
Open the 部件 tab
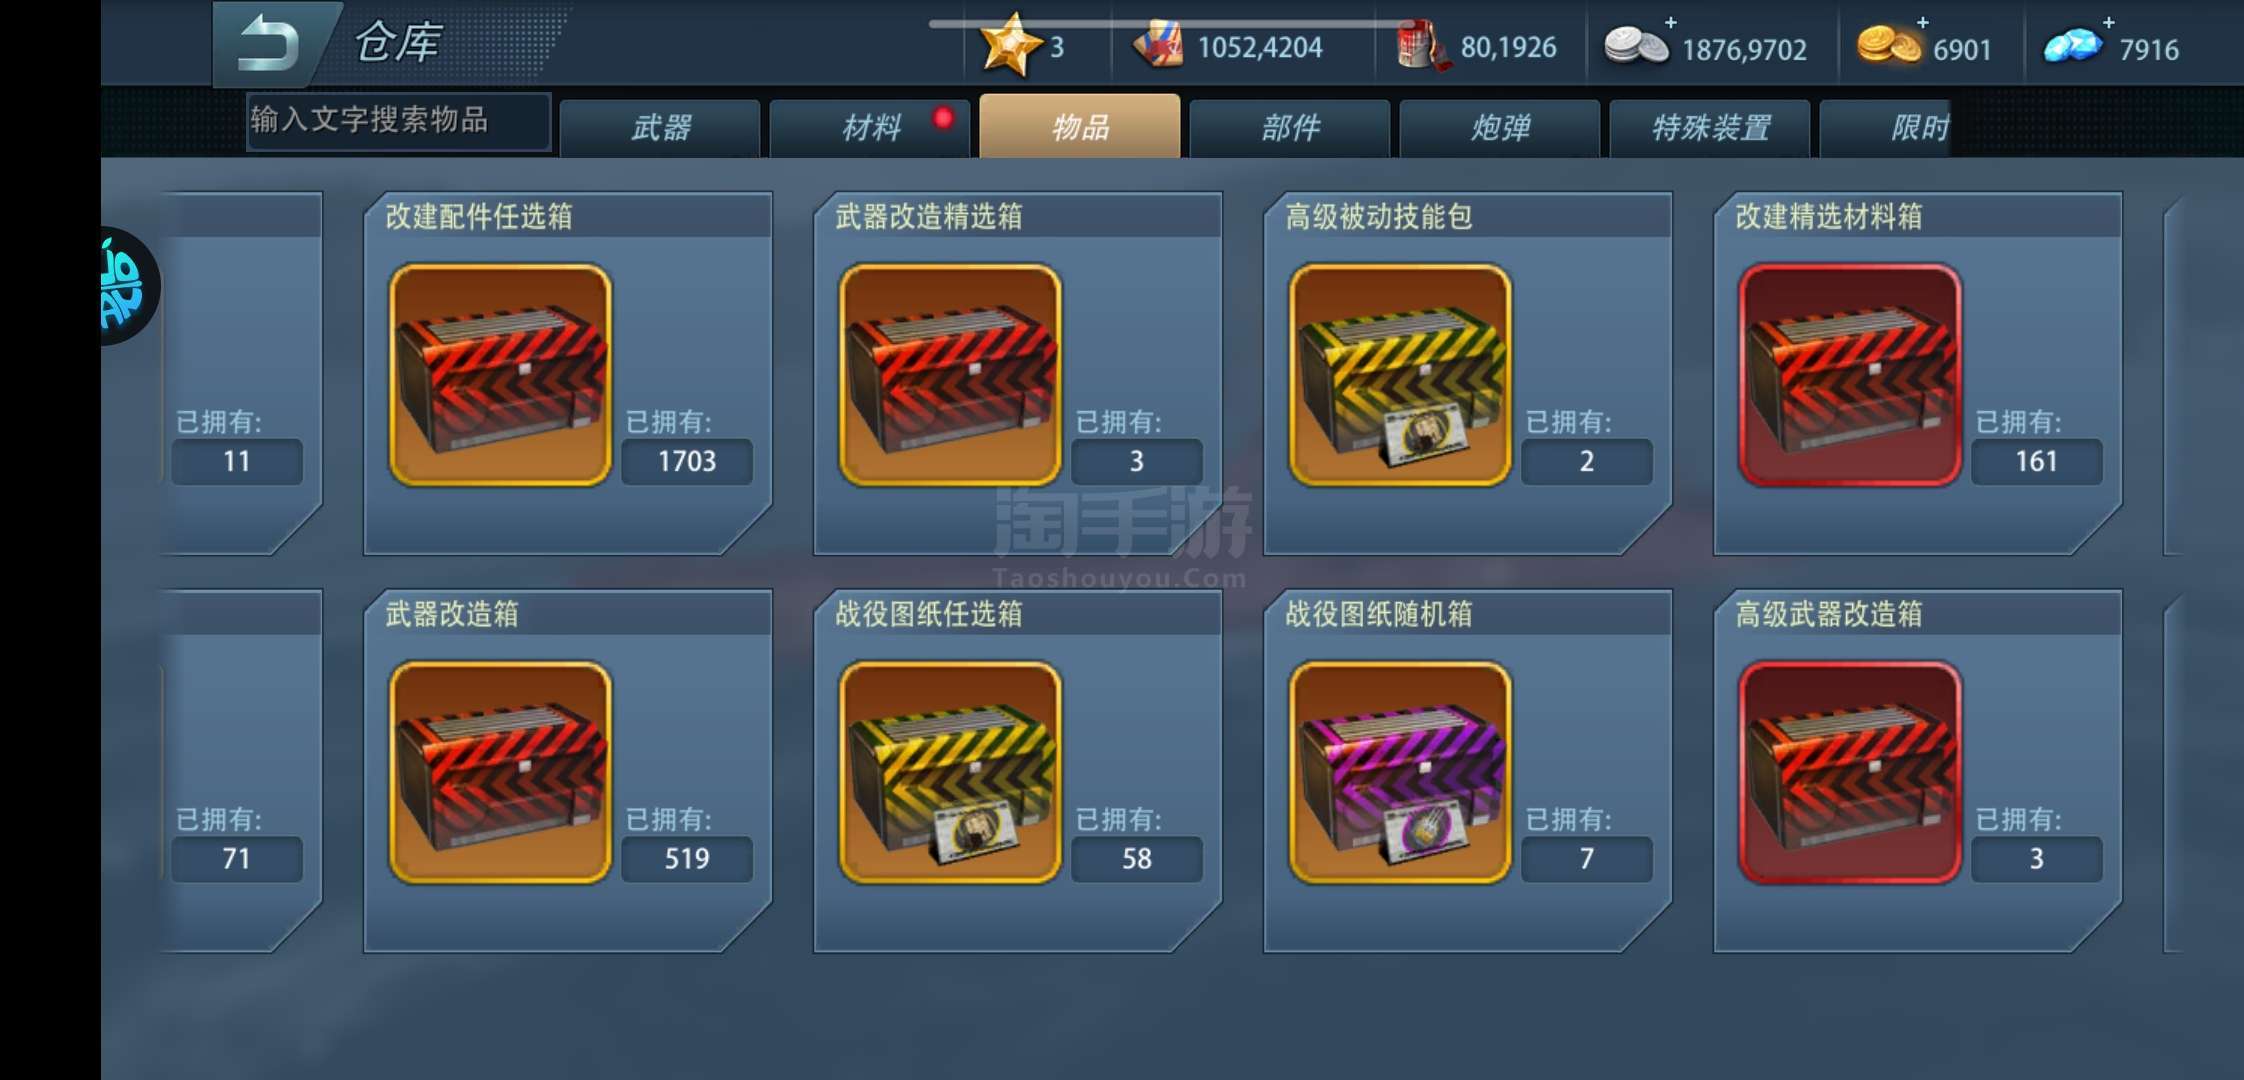(x=1290, y=128)
